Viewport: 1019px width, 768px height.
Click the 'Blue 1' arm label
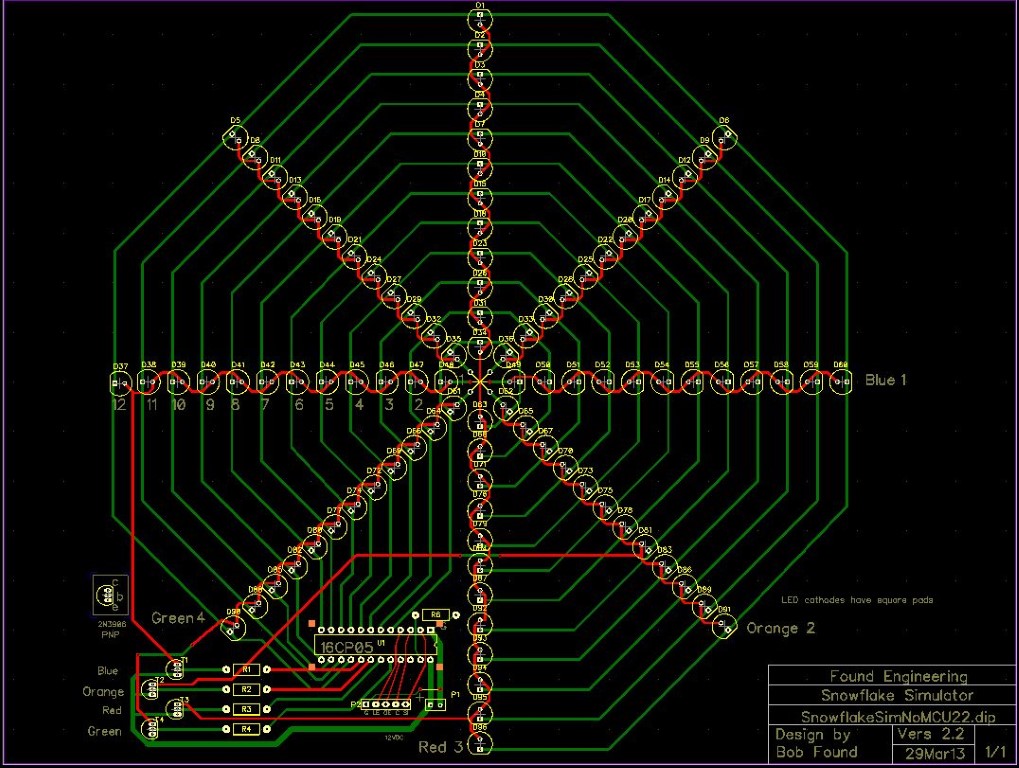(886, 380)
